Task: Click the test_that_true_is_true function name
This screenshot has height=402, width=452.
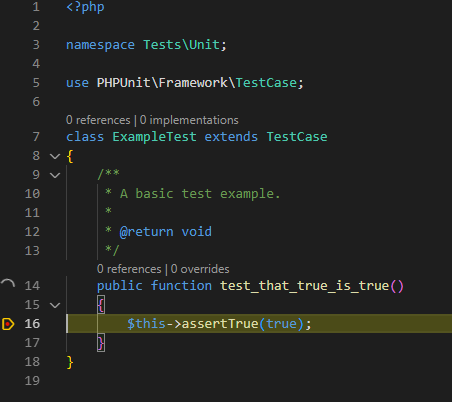Action: pos(305,286)
